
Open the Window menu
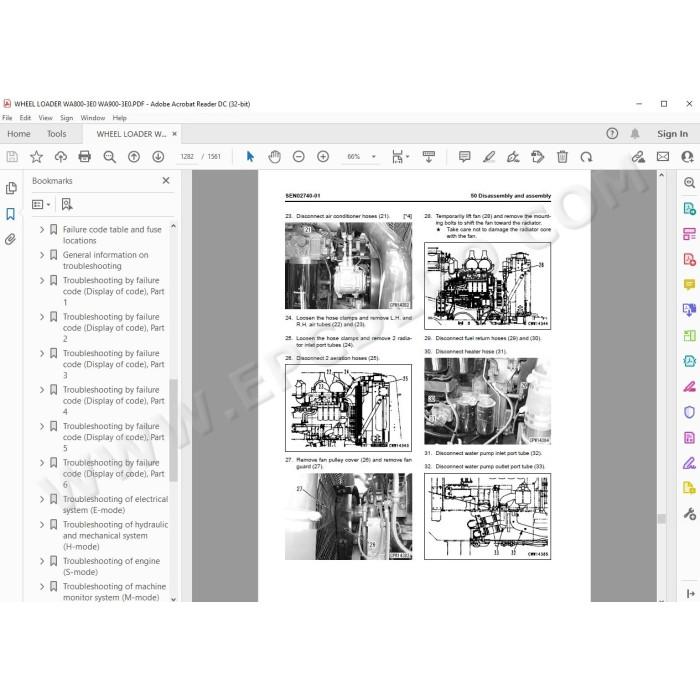point(92,118)
